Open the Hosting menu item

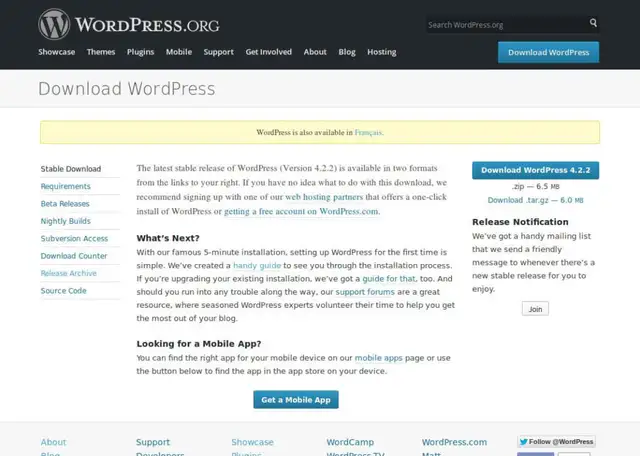[x=382, y=52]
